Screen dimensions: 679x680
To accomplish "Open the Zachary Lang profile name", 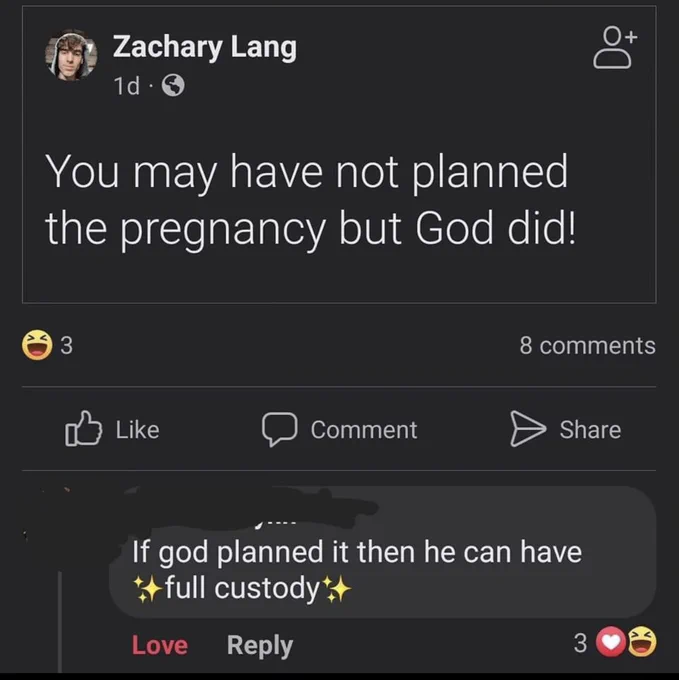I will [205, 47].
